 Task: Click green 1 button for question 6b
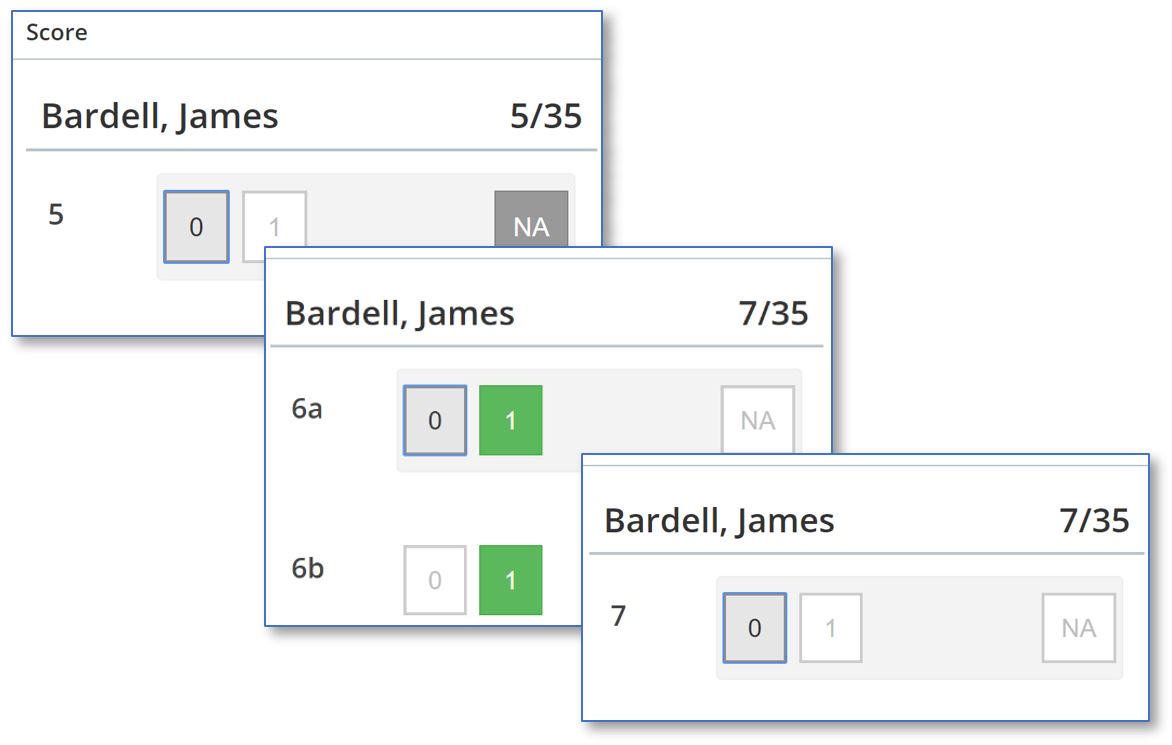pyautogui.click(x=511, y=580)
